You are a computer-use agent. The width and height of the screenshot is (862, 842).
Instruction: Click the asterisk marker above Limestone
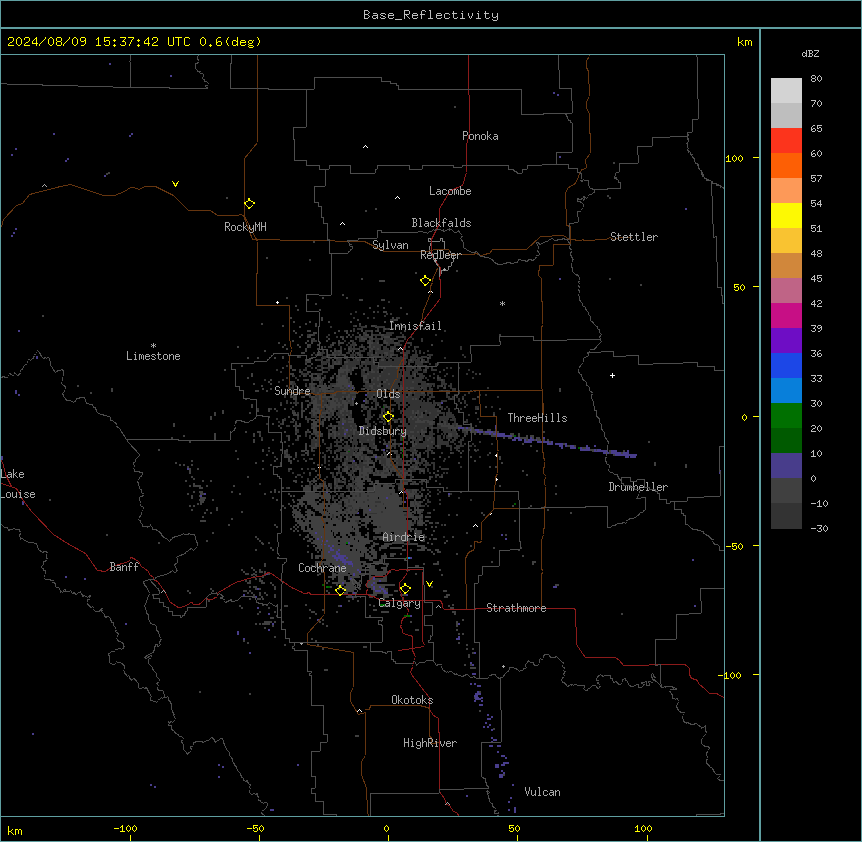click(153, 345)
